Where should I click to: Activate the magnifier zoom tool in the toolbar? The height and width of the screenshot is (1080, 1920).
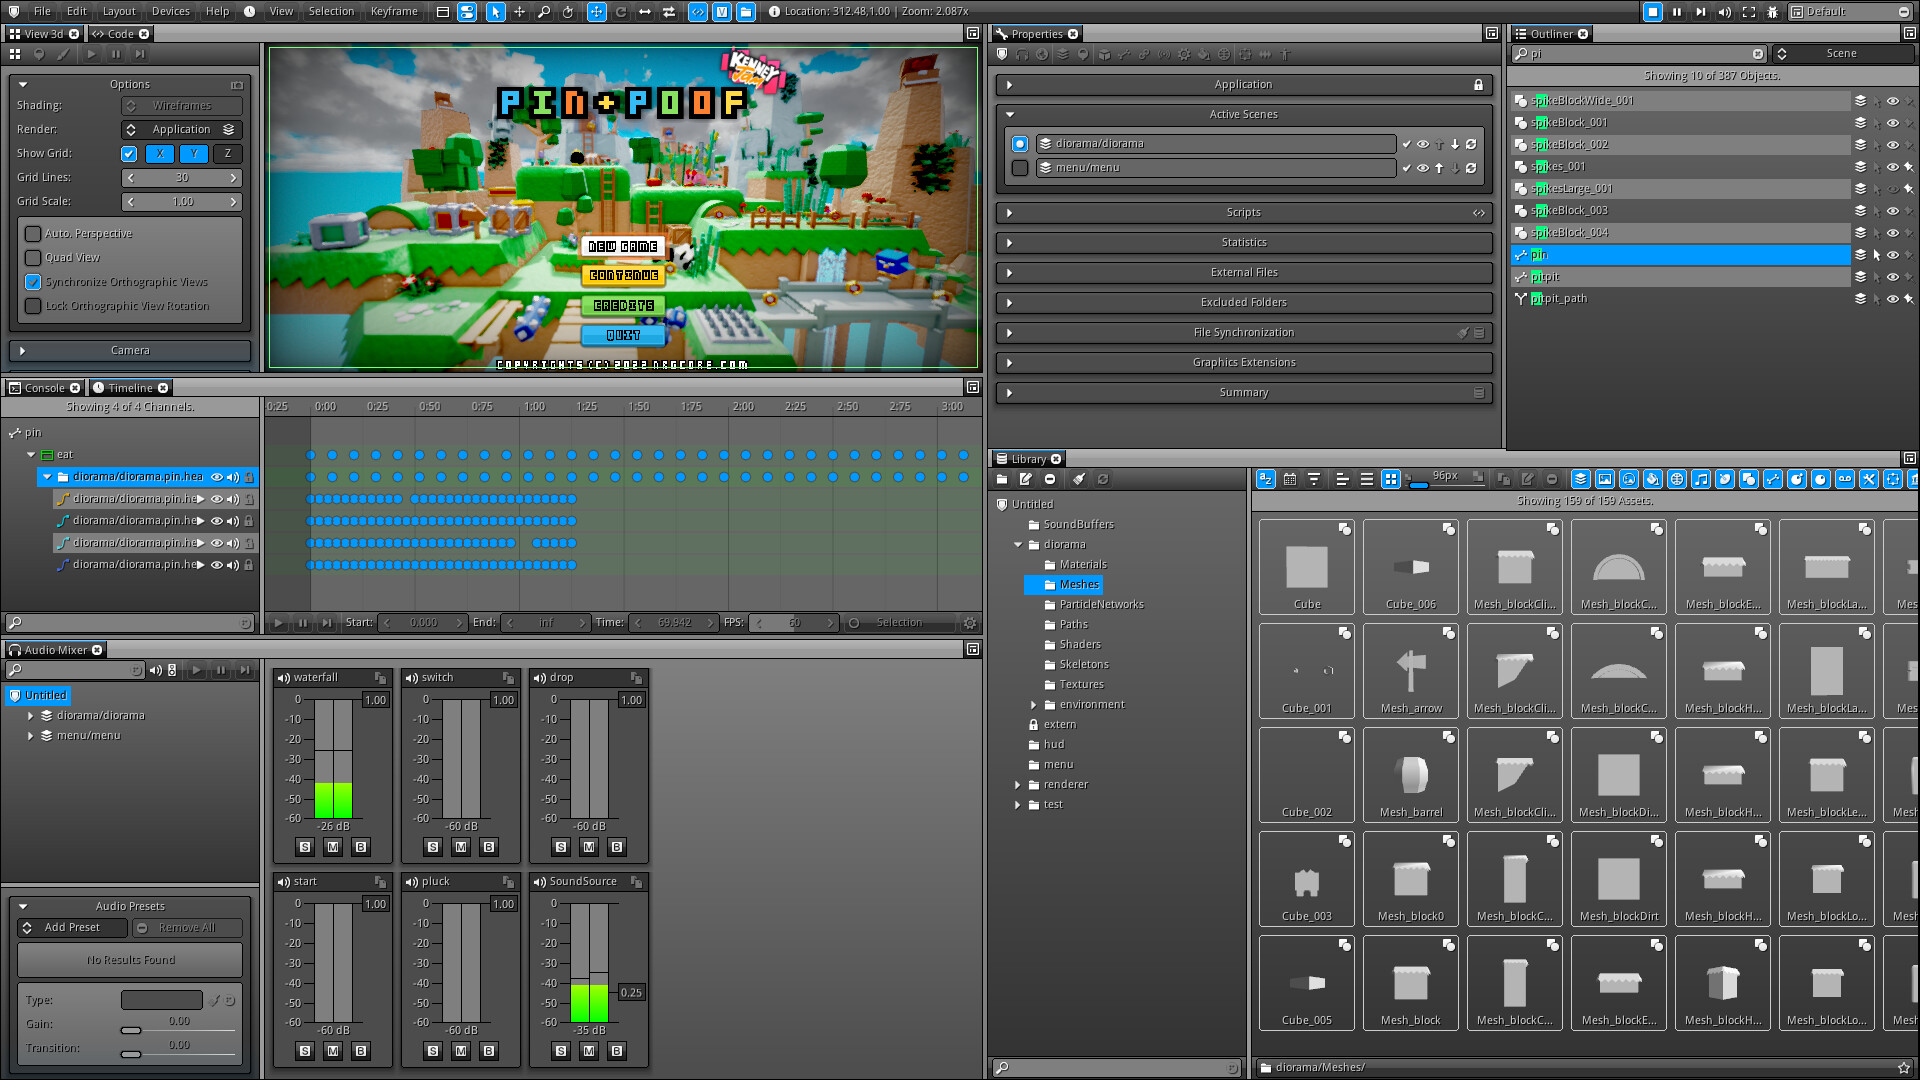[542, 12]
